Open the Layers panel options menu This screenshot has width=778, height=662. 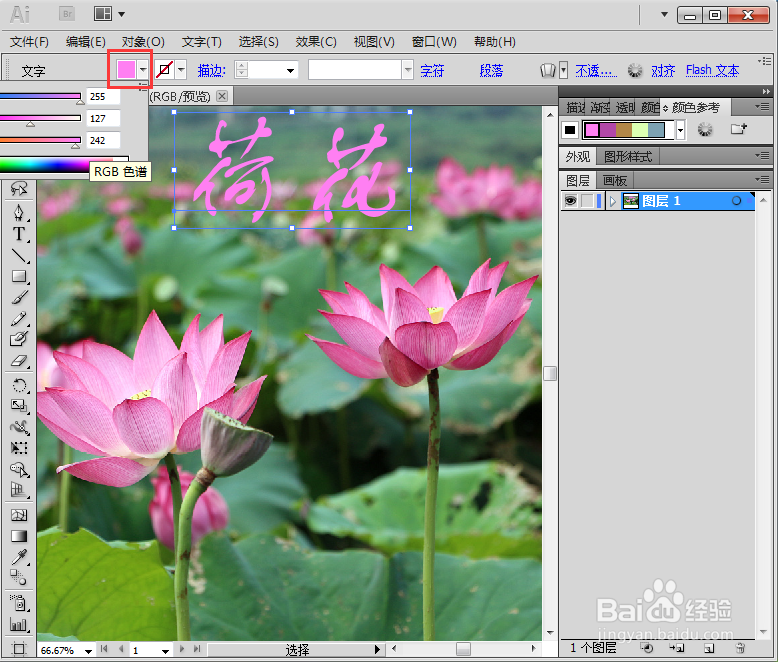pyautogui.click(x=763, y=180)
